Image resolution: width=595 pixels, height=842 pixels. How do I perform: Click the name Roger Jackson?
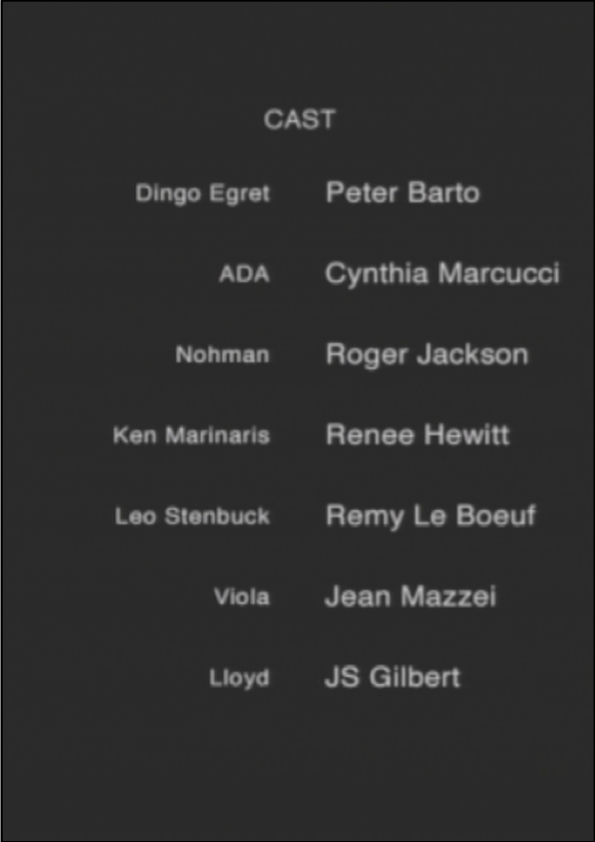tap(427, 355)
